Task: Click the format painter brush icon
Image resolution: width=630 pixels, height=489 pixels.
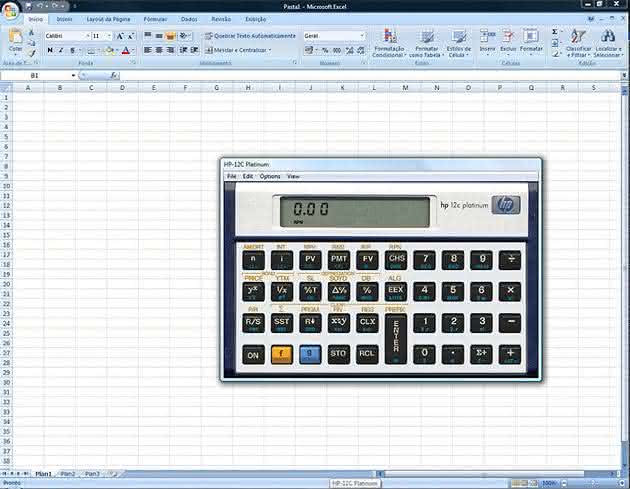Action: tap(31, 53)
